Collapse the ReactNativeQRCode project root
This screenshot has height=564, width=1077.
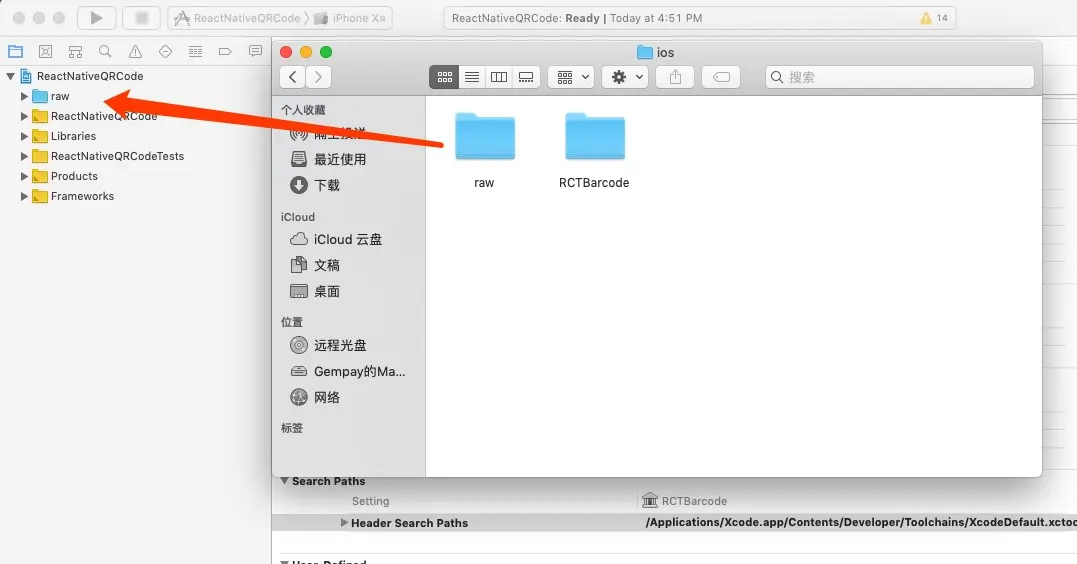[11, 76]
